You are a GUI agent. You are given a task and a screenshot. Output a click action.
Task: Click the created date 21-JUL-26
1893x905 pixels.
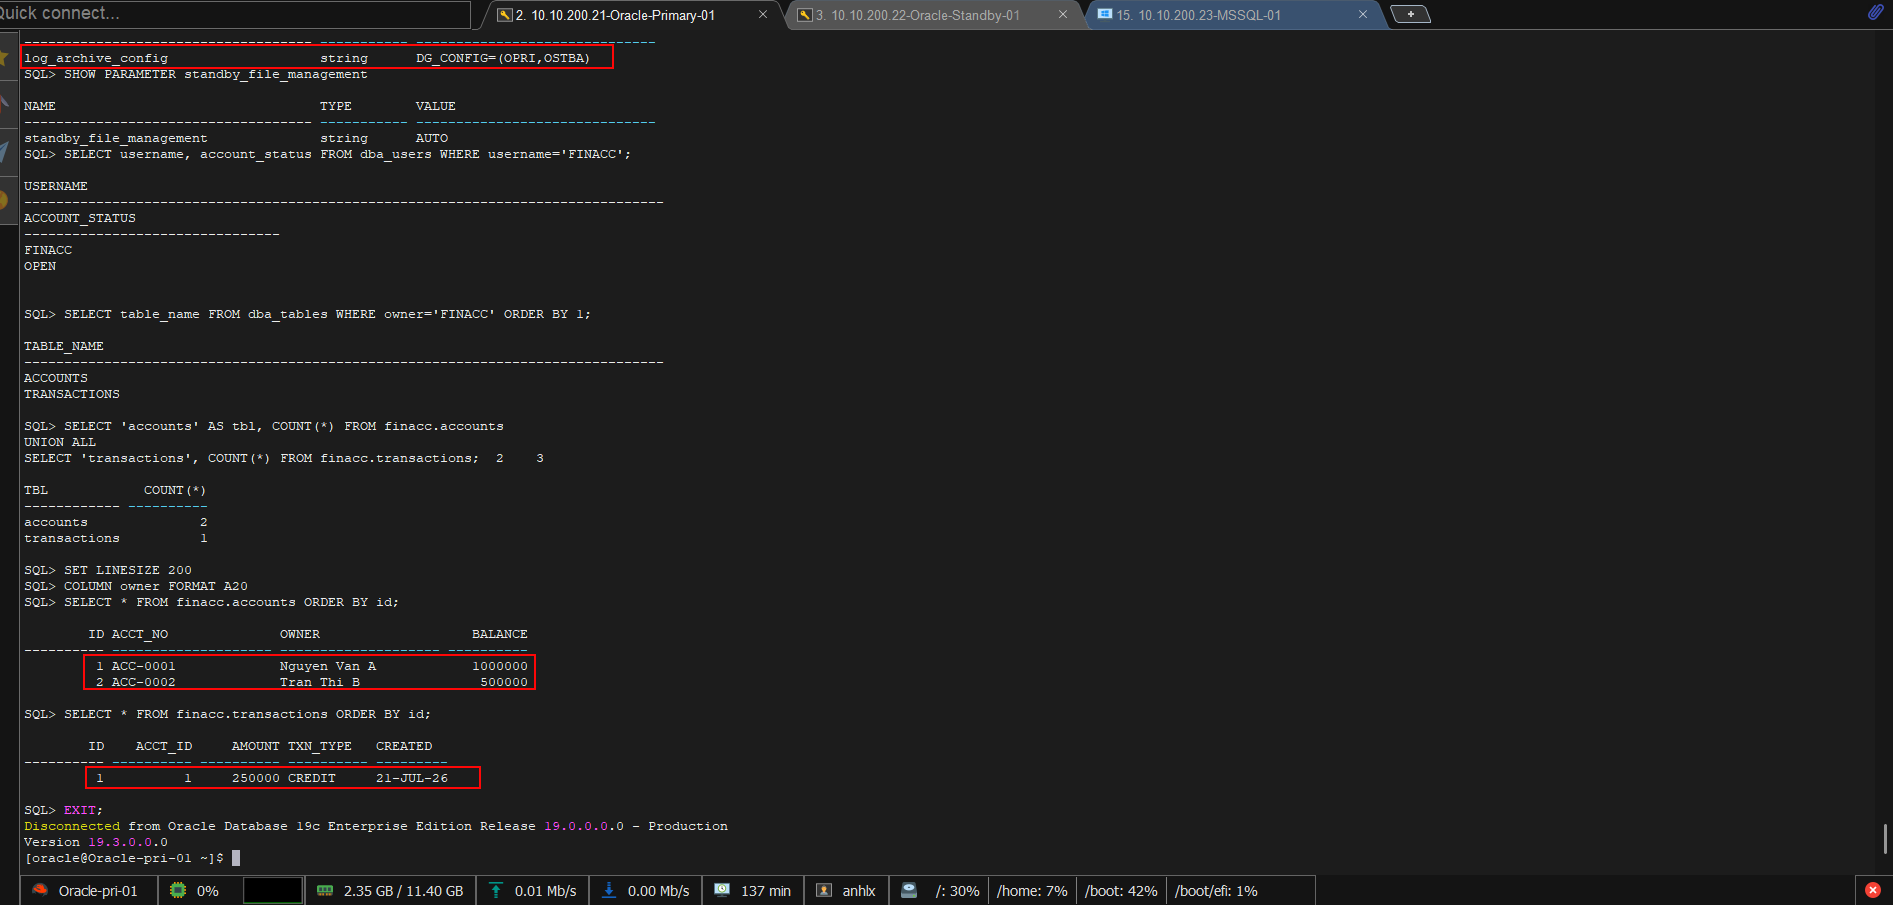pos(412,778)
